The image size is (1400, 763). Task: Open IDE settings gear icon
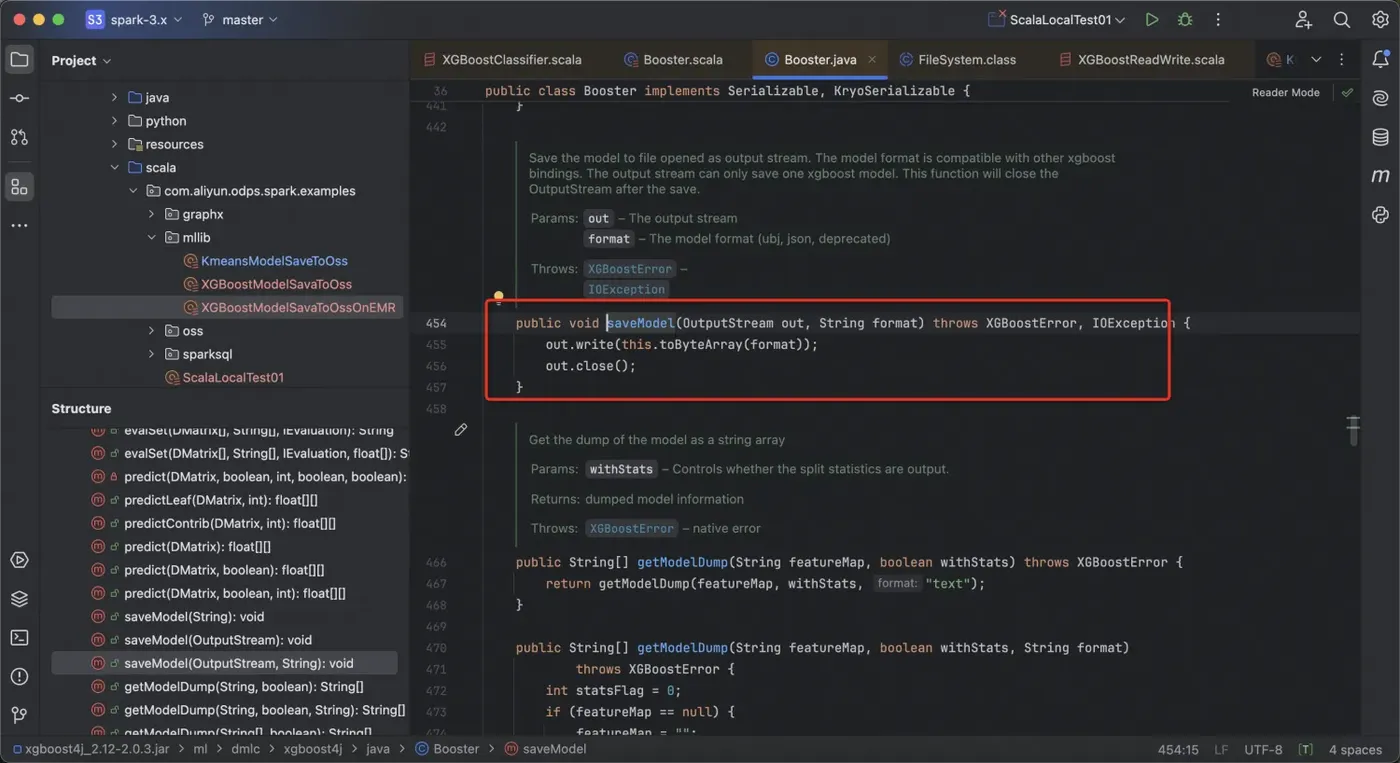pos(1380,20)
